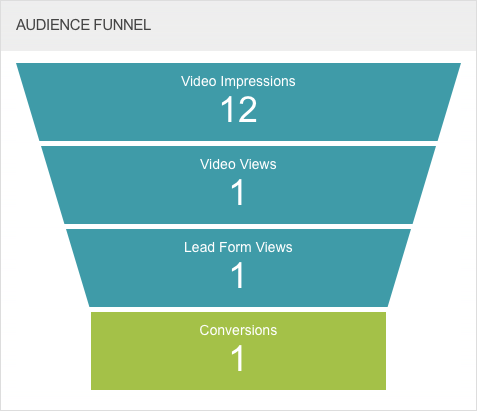The width and height of the screenshot is (477, 411).
Task: Click left edge of Video Impressions trapezoid
Action: point(43,102)
